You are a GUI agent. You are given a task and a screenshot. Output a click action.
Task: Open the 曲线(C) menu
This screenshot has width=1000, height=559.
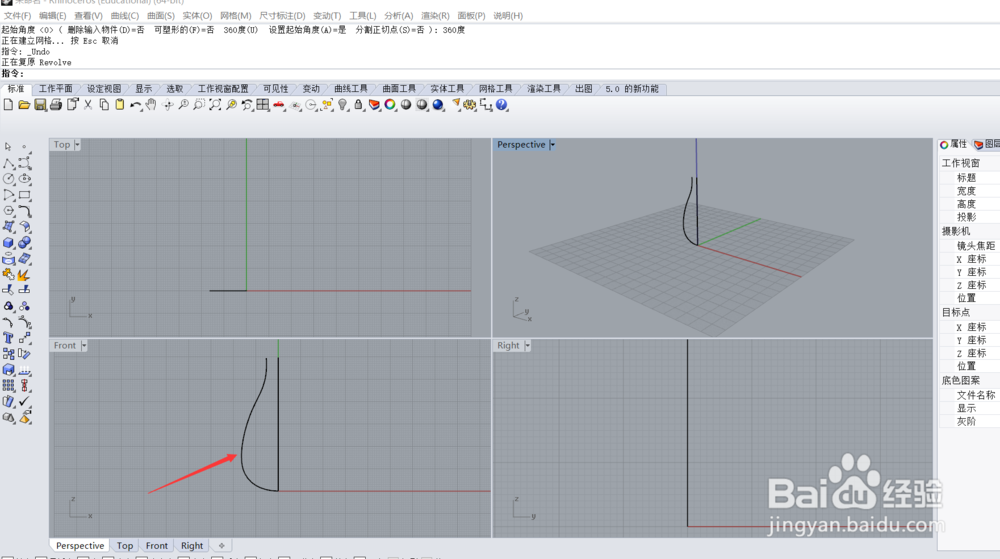(x=124, y=15)
